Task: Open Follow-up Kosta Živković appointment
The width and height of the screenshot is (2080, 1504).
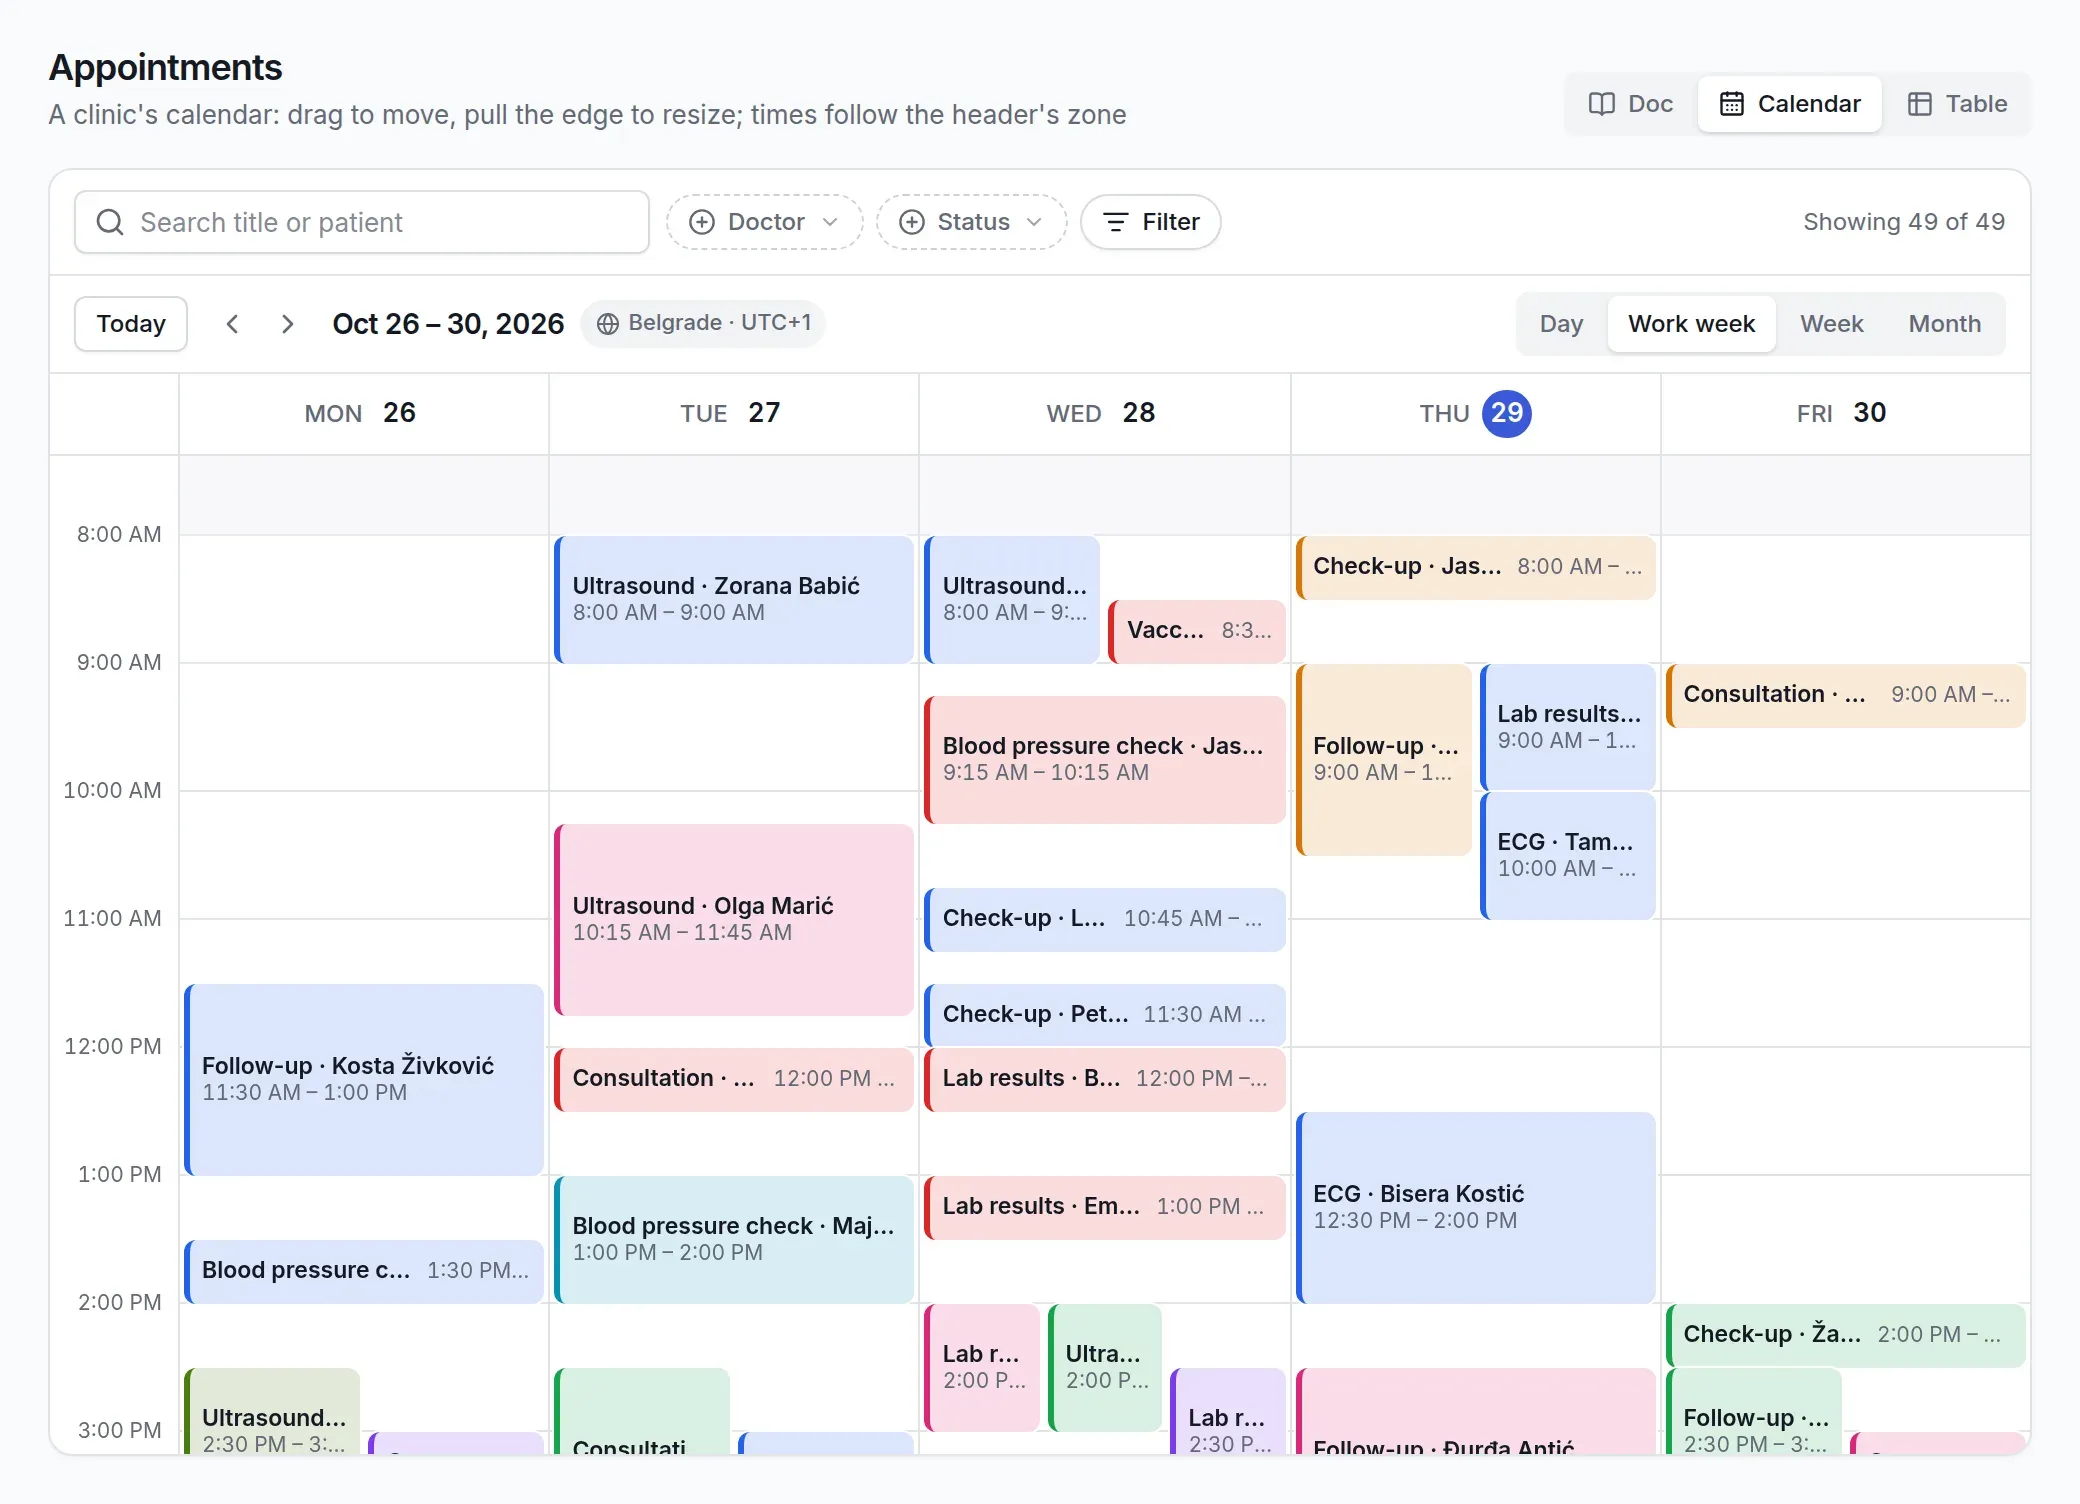Action: click(x=364, y=1079)
